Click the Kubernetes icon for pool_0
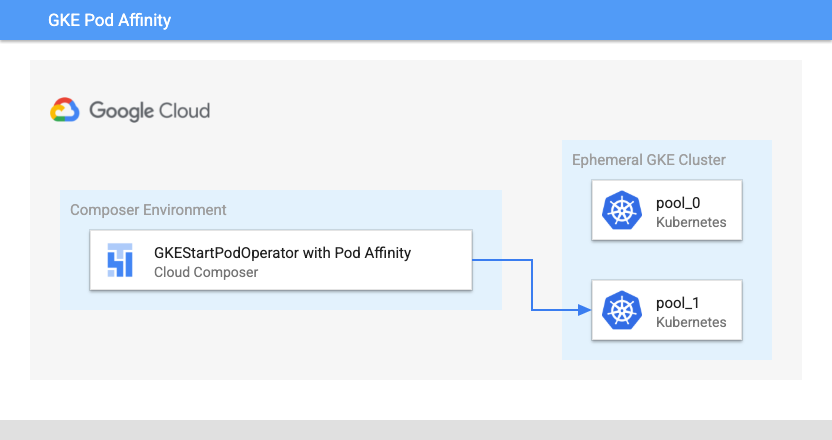 tap(621, 211)
